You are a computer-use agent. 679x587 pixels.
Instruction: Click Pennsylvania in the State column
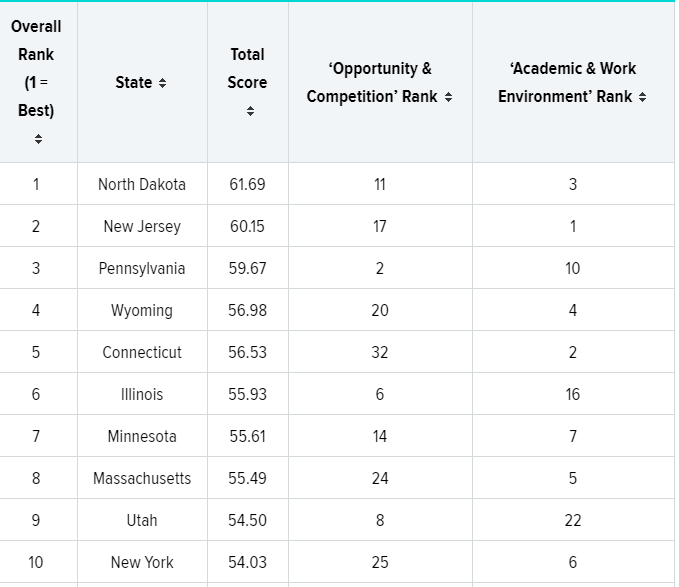tap(142, 268)
